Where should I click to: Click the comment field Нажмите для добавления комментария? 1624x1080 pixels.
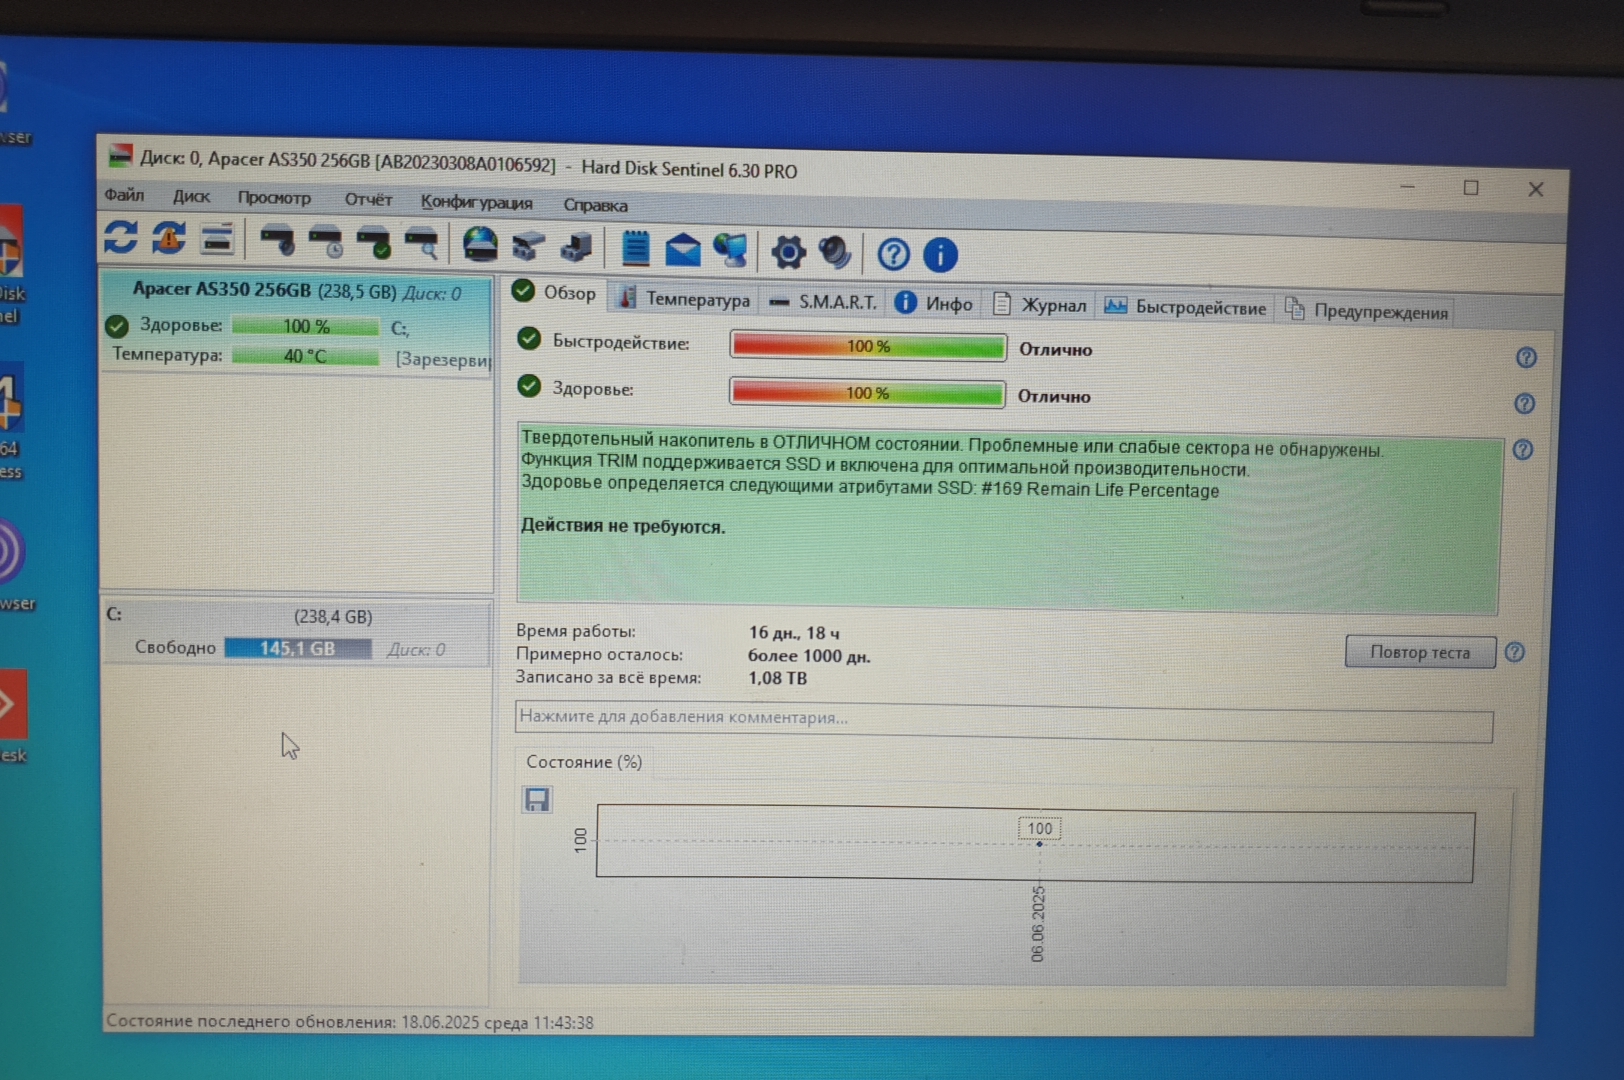(x=1004, y=721)
